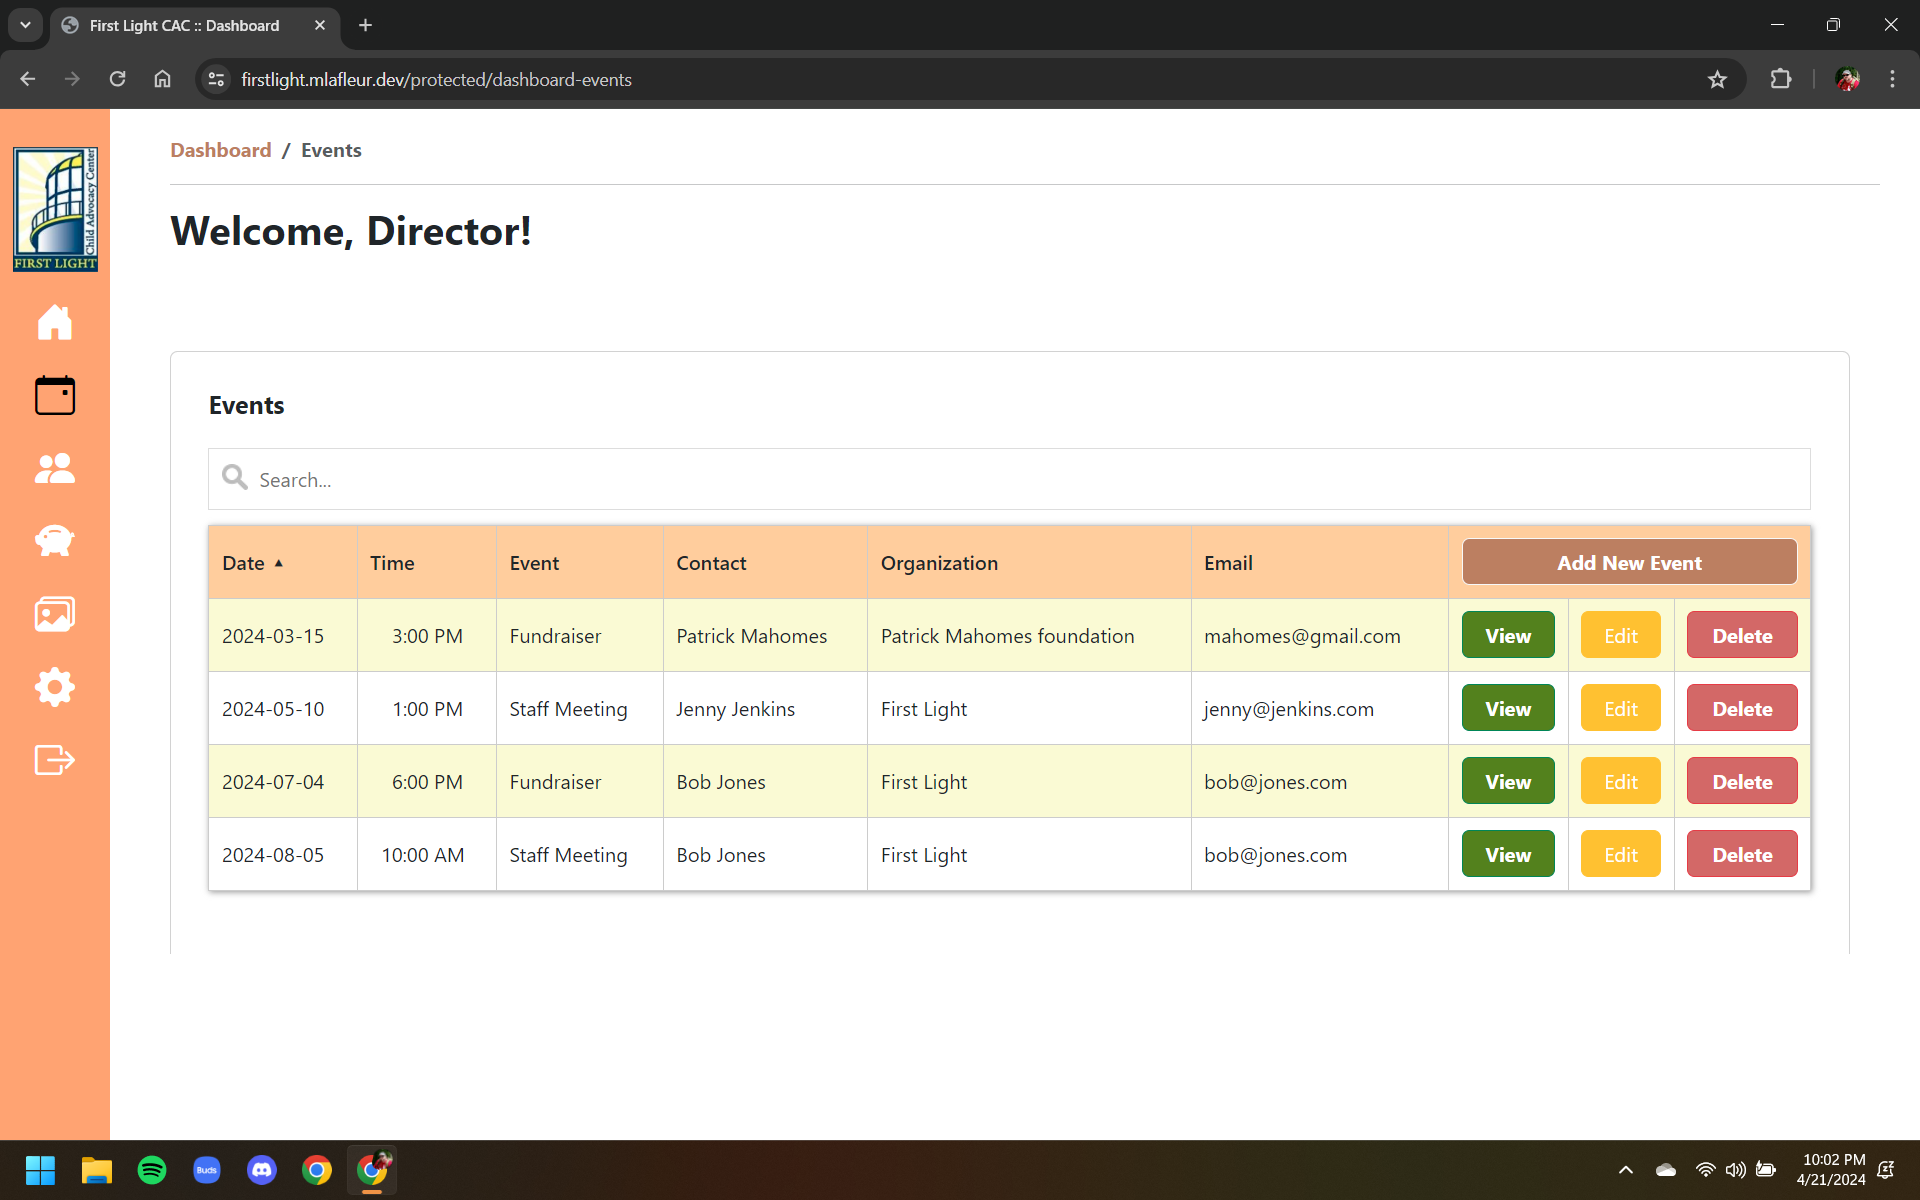The height and width of the screenshot is (1200, 1920).
Task: Open the image gallery sidebar icon
Action: (55, 614)
